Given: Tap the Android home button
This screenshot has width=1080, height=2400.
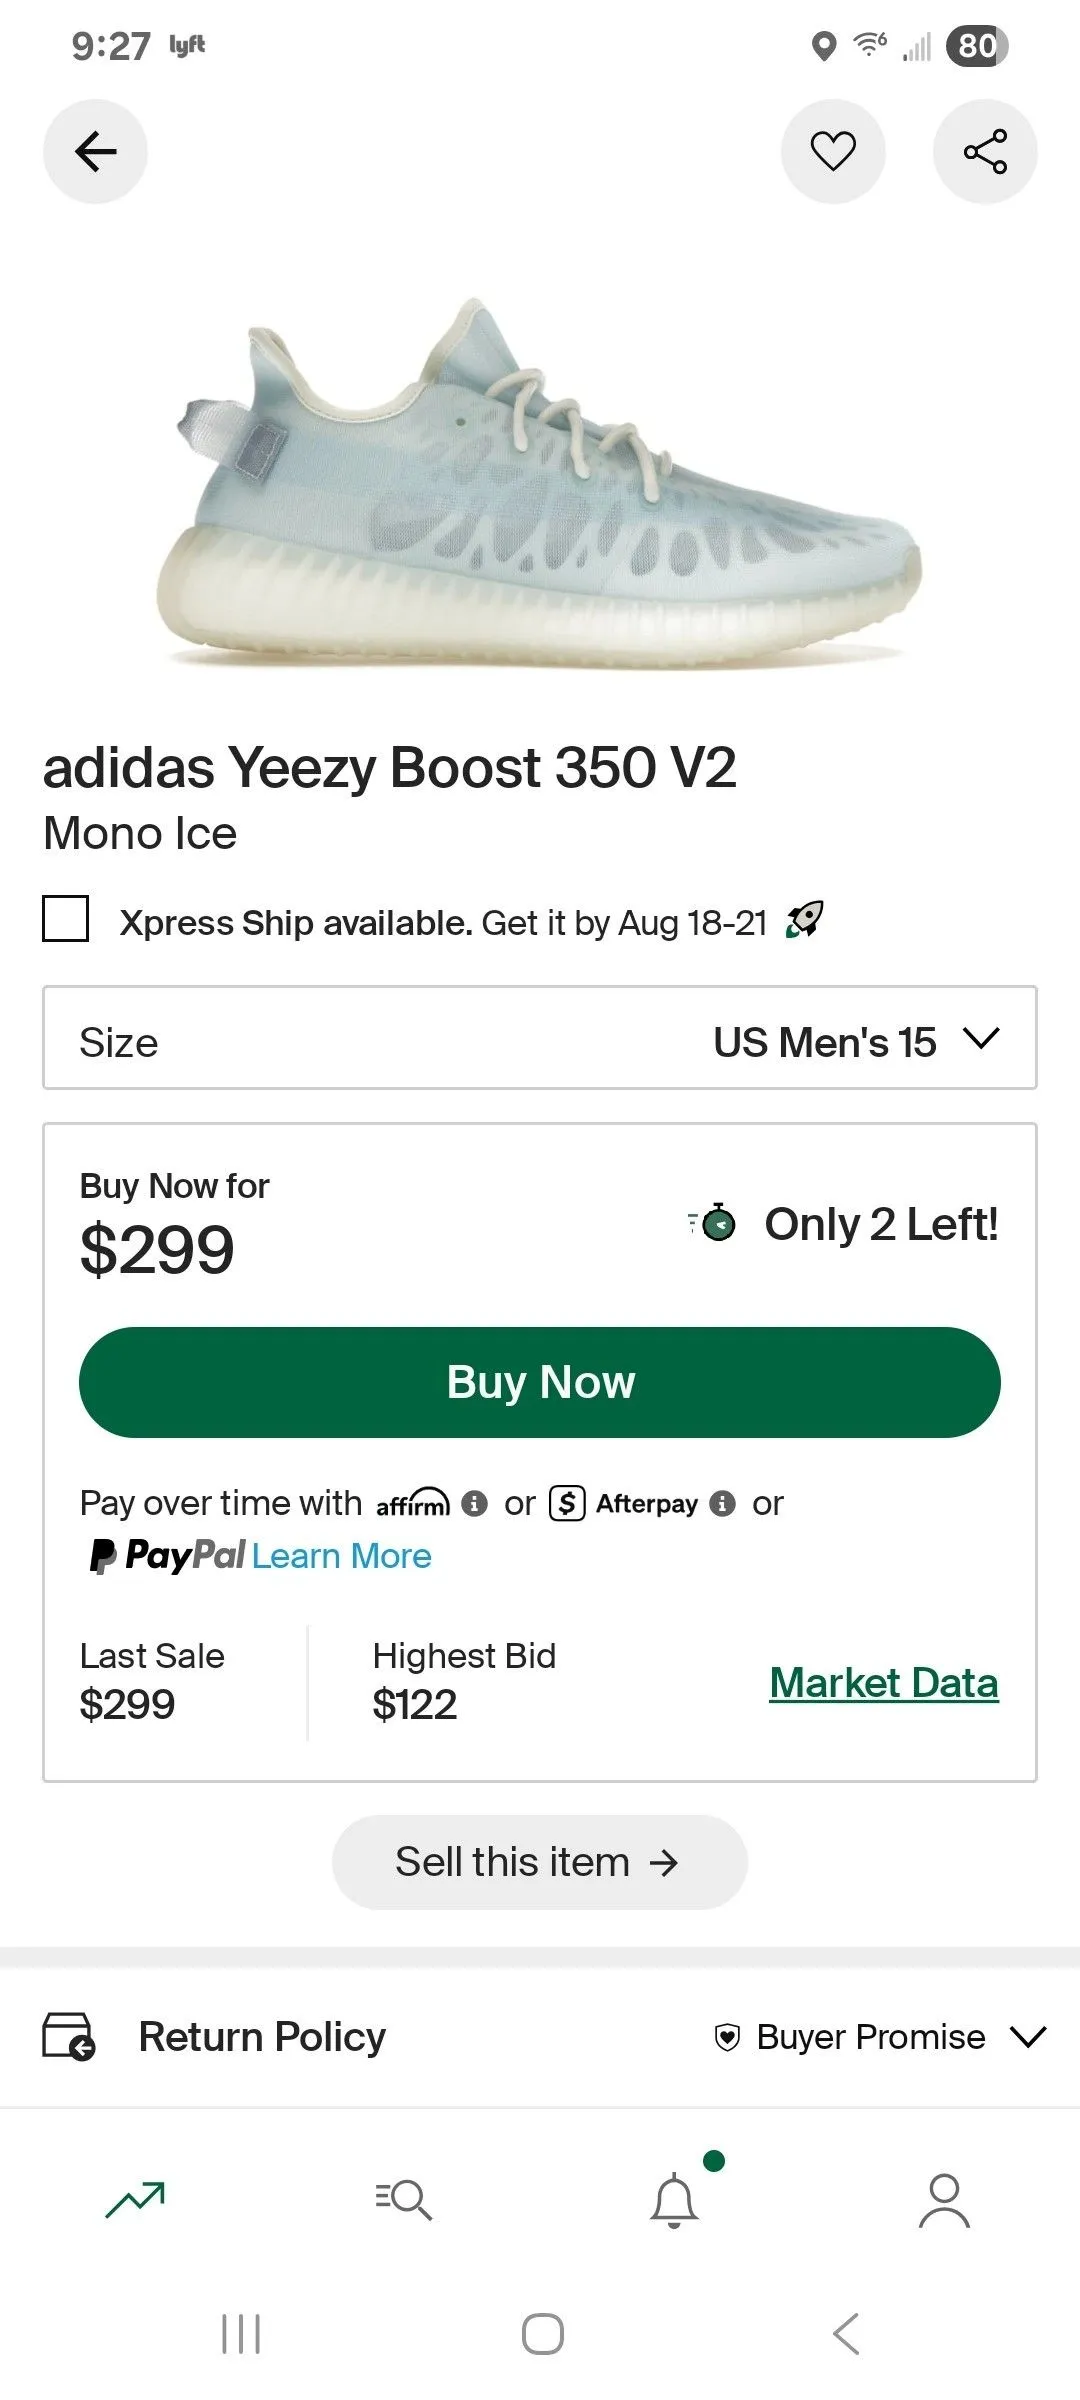Looking at the screenshot, I should pyautogui.click(x=543, y=2334).
